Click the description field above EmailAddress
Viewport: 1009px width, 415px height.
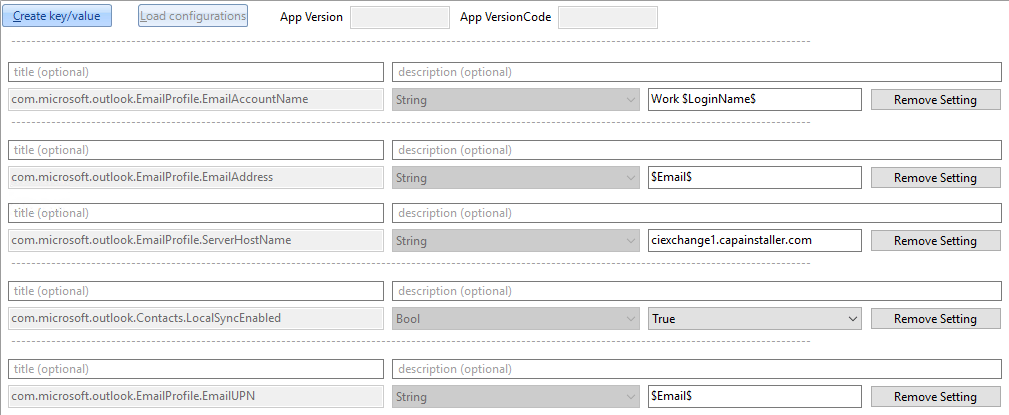(x=697, y=150)
